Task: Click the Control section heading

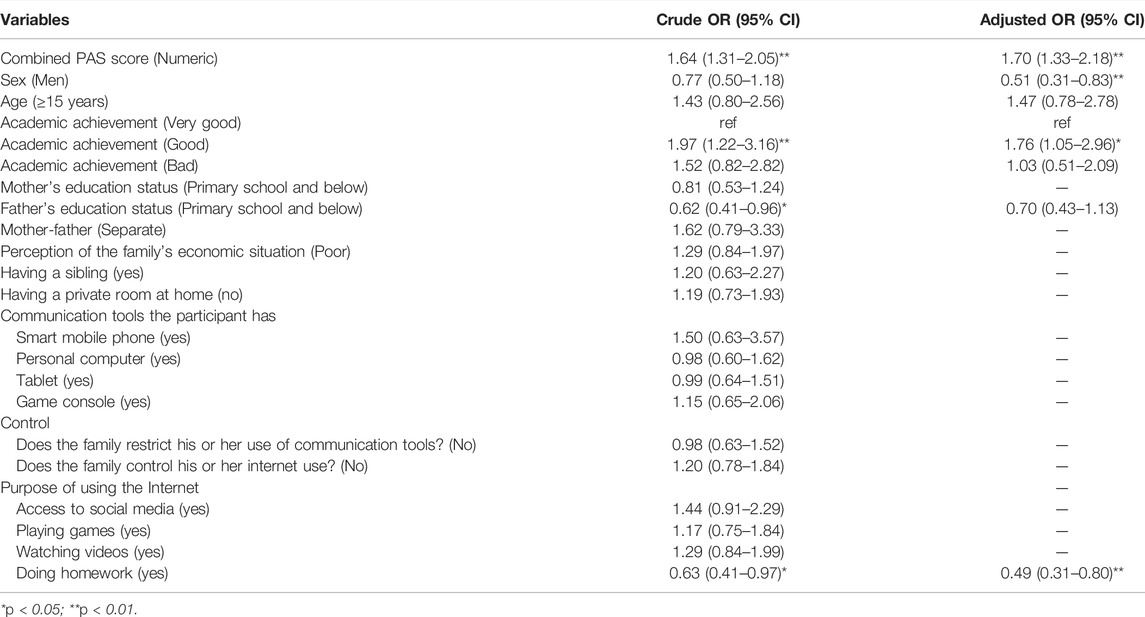Action: pyautogui.click(x=25, y=423)
